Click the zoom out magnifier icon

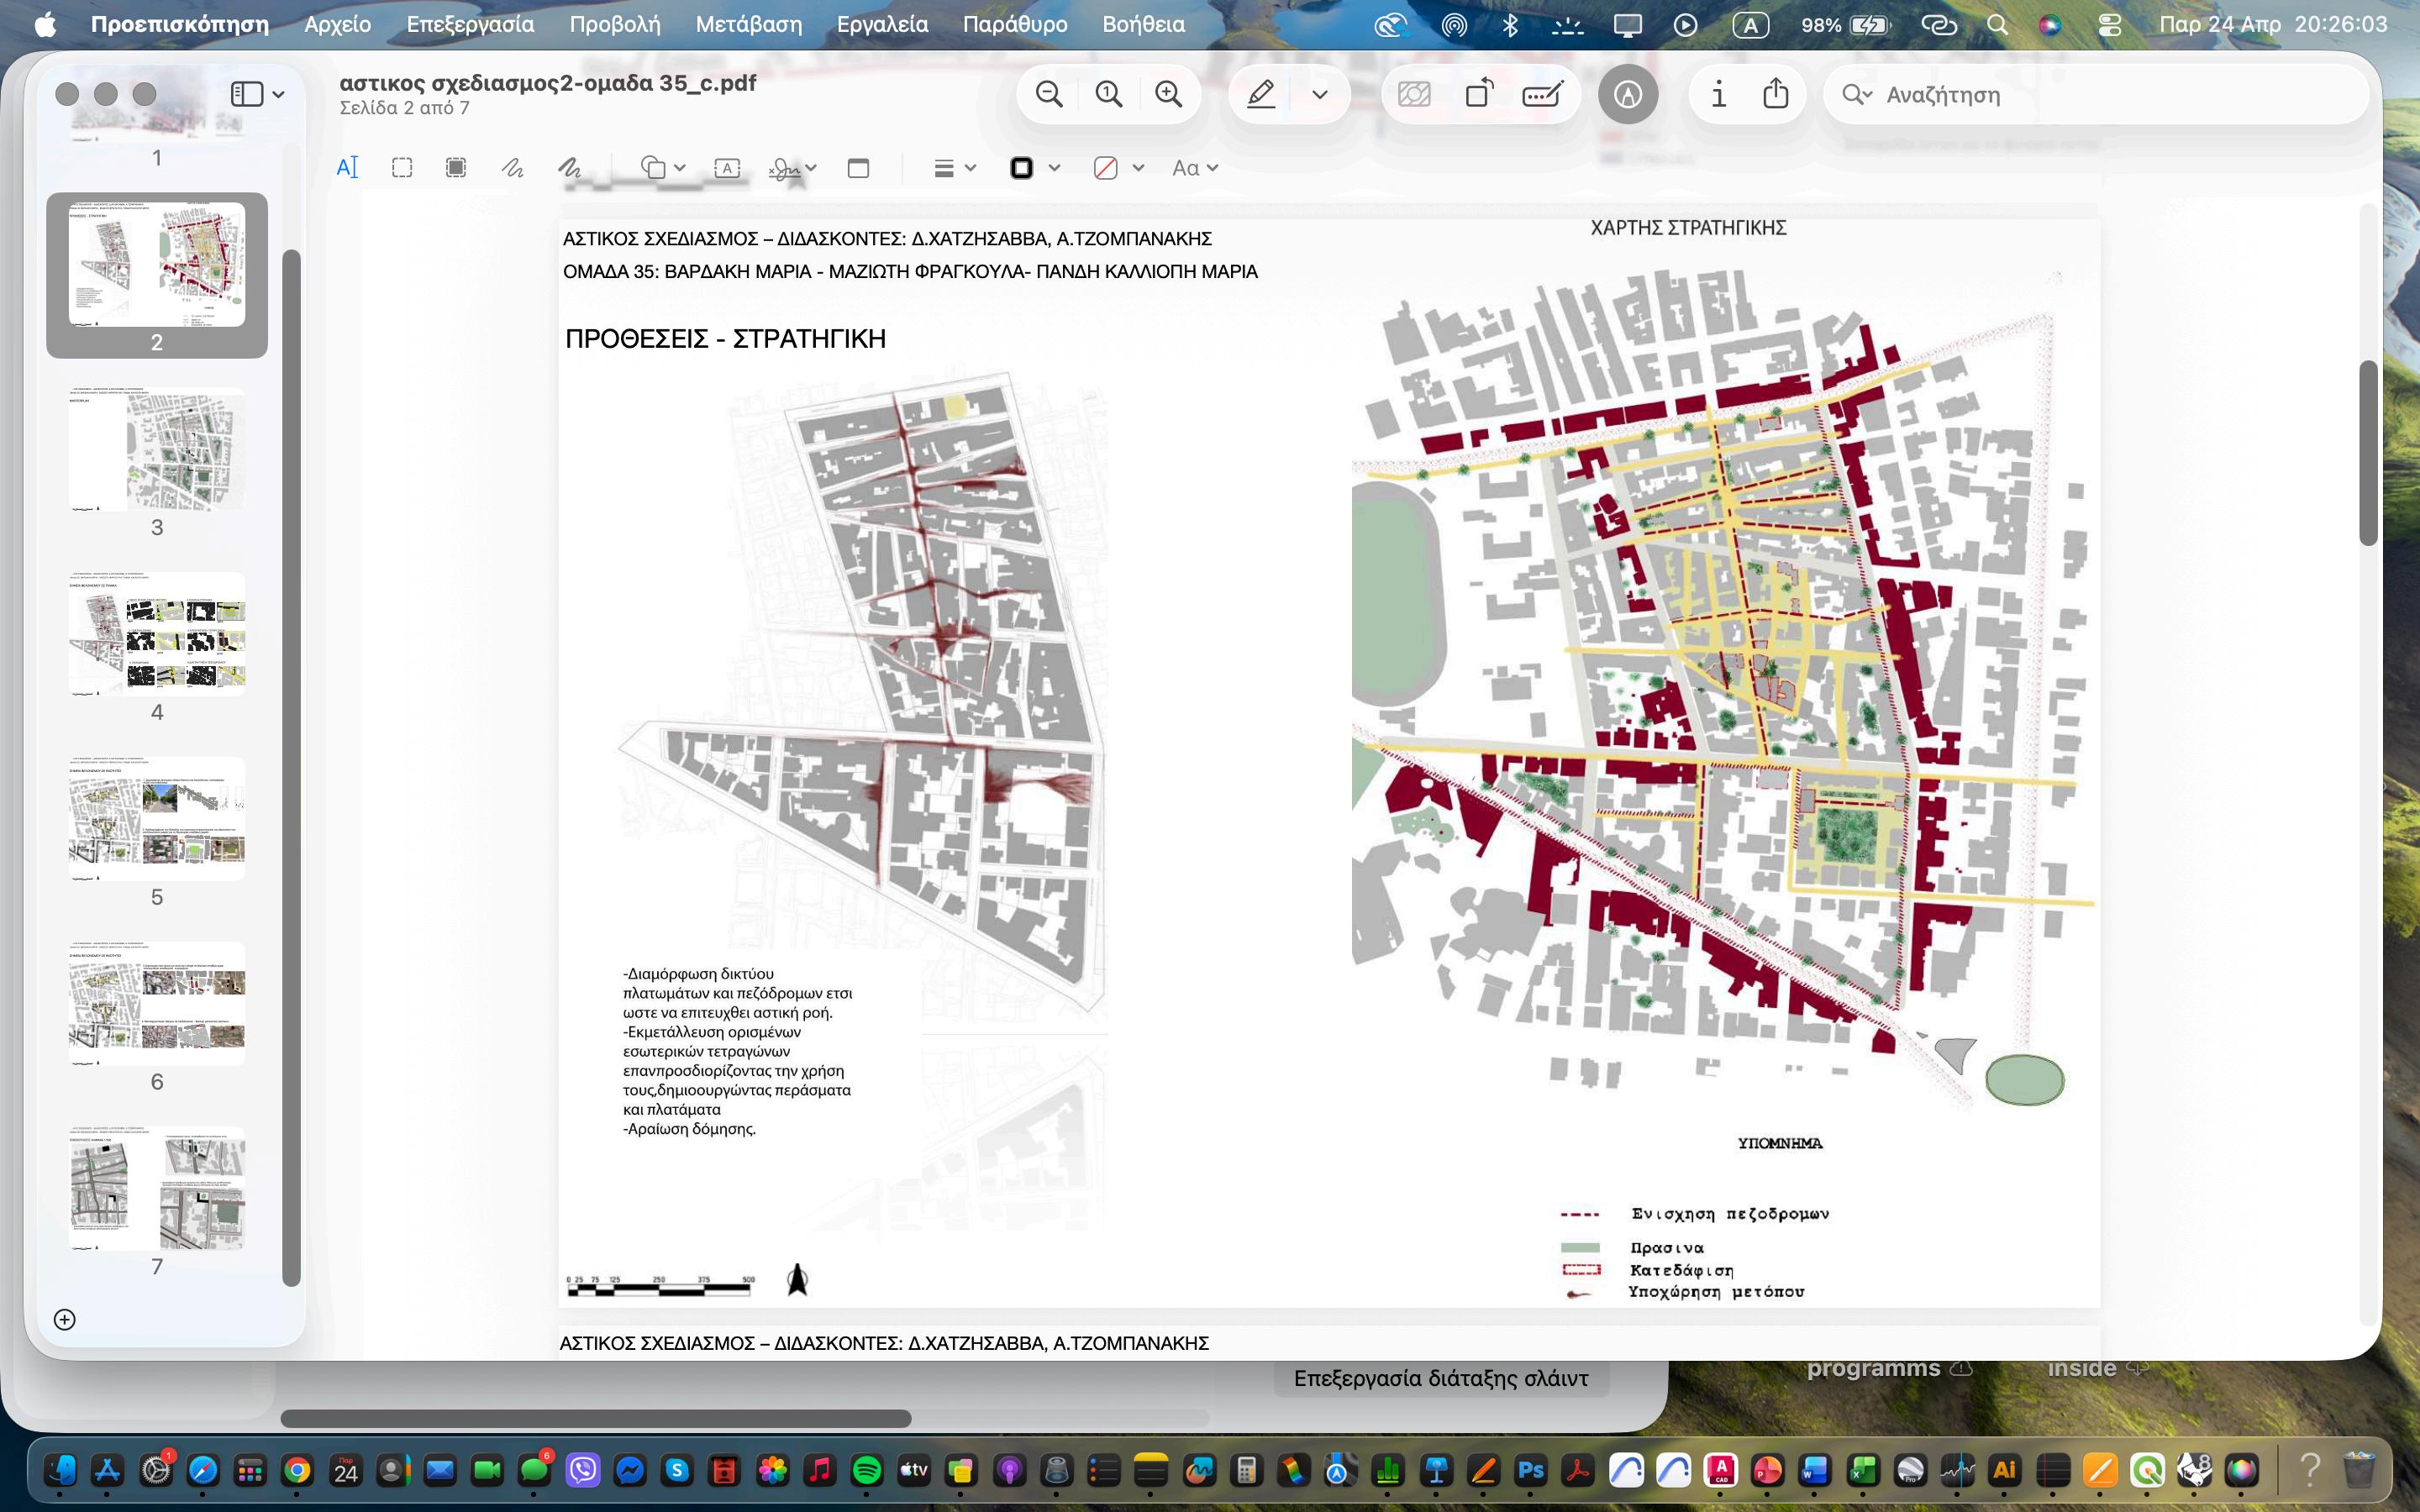[1048, 94]
